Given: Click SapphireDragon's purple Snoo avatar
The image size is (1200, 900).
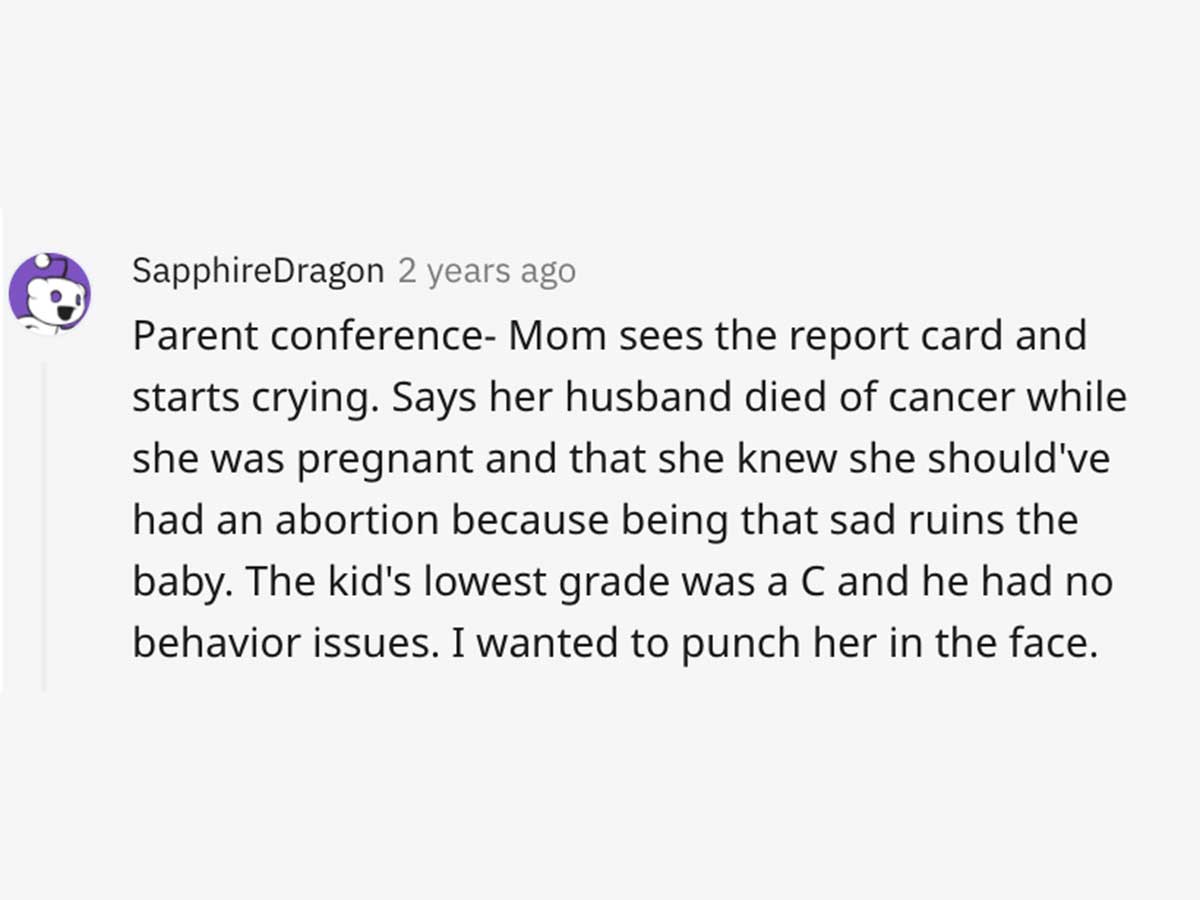Looking at the screenshot, I should (49, 293).
